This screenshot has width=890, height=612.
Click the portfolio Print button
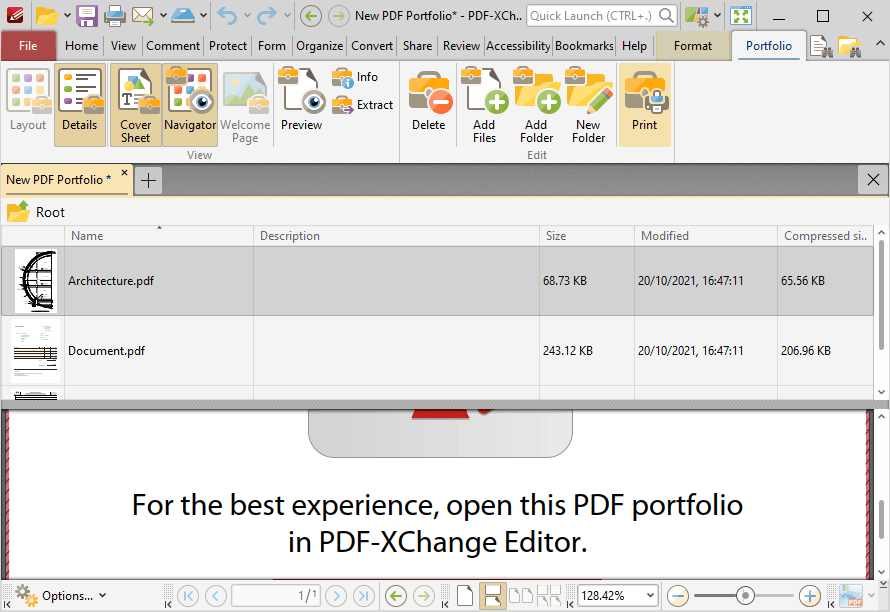pyautogui.click(x=644, y=104)
